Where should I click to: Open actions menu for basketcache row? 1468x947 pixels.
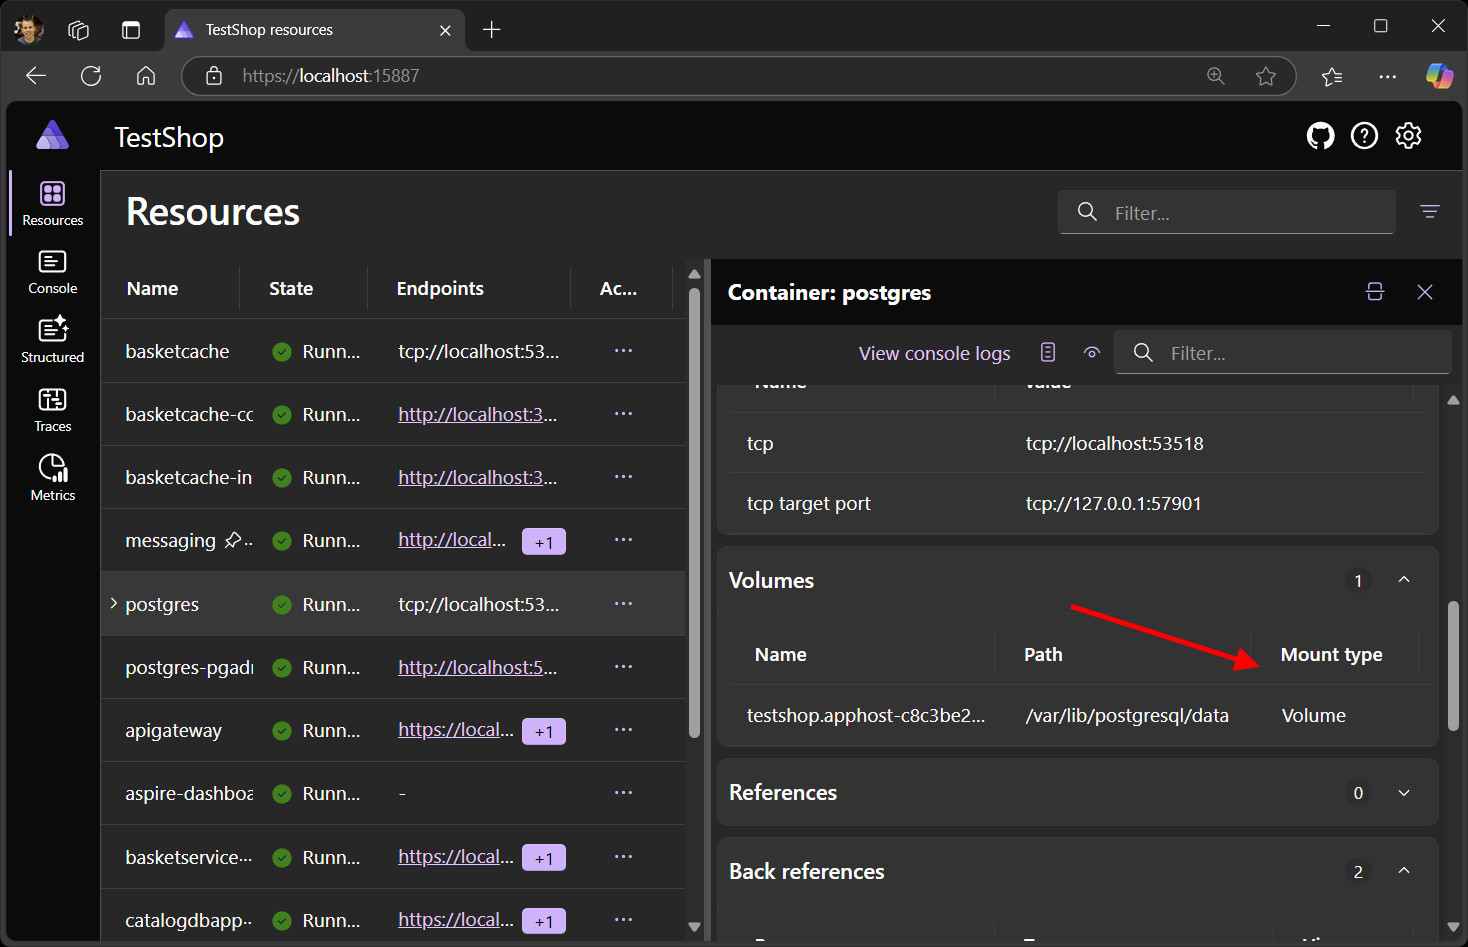624,351
